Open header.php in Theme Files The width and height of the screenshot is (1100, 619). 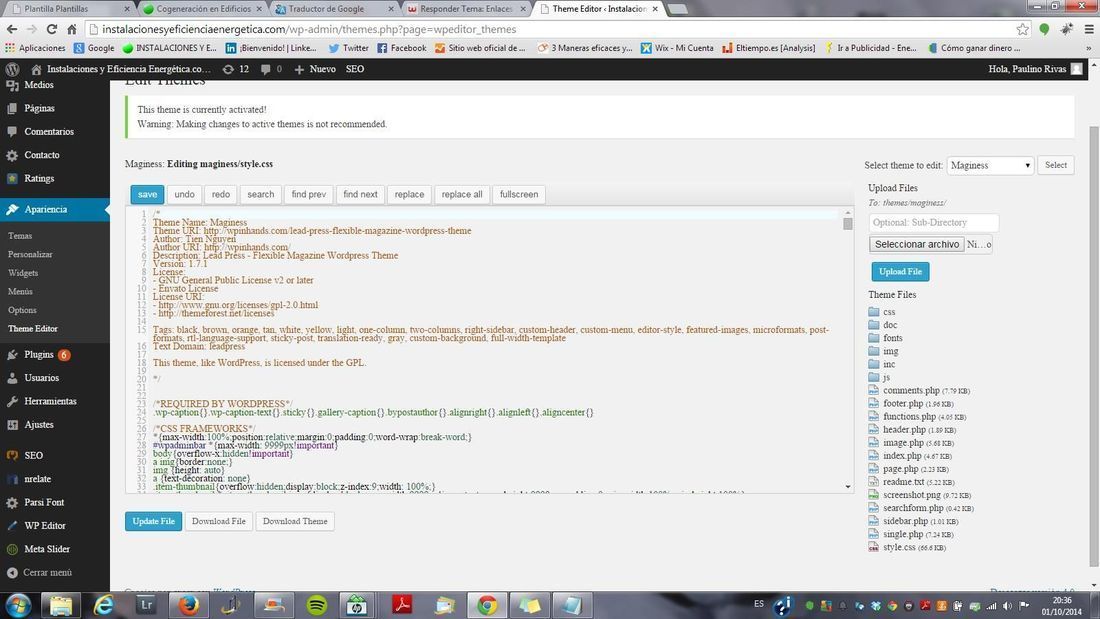(x=904, y=430)
